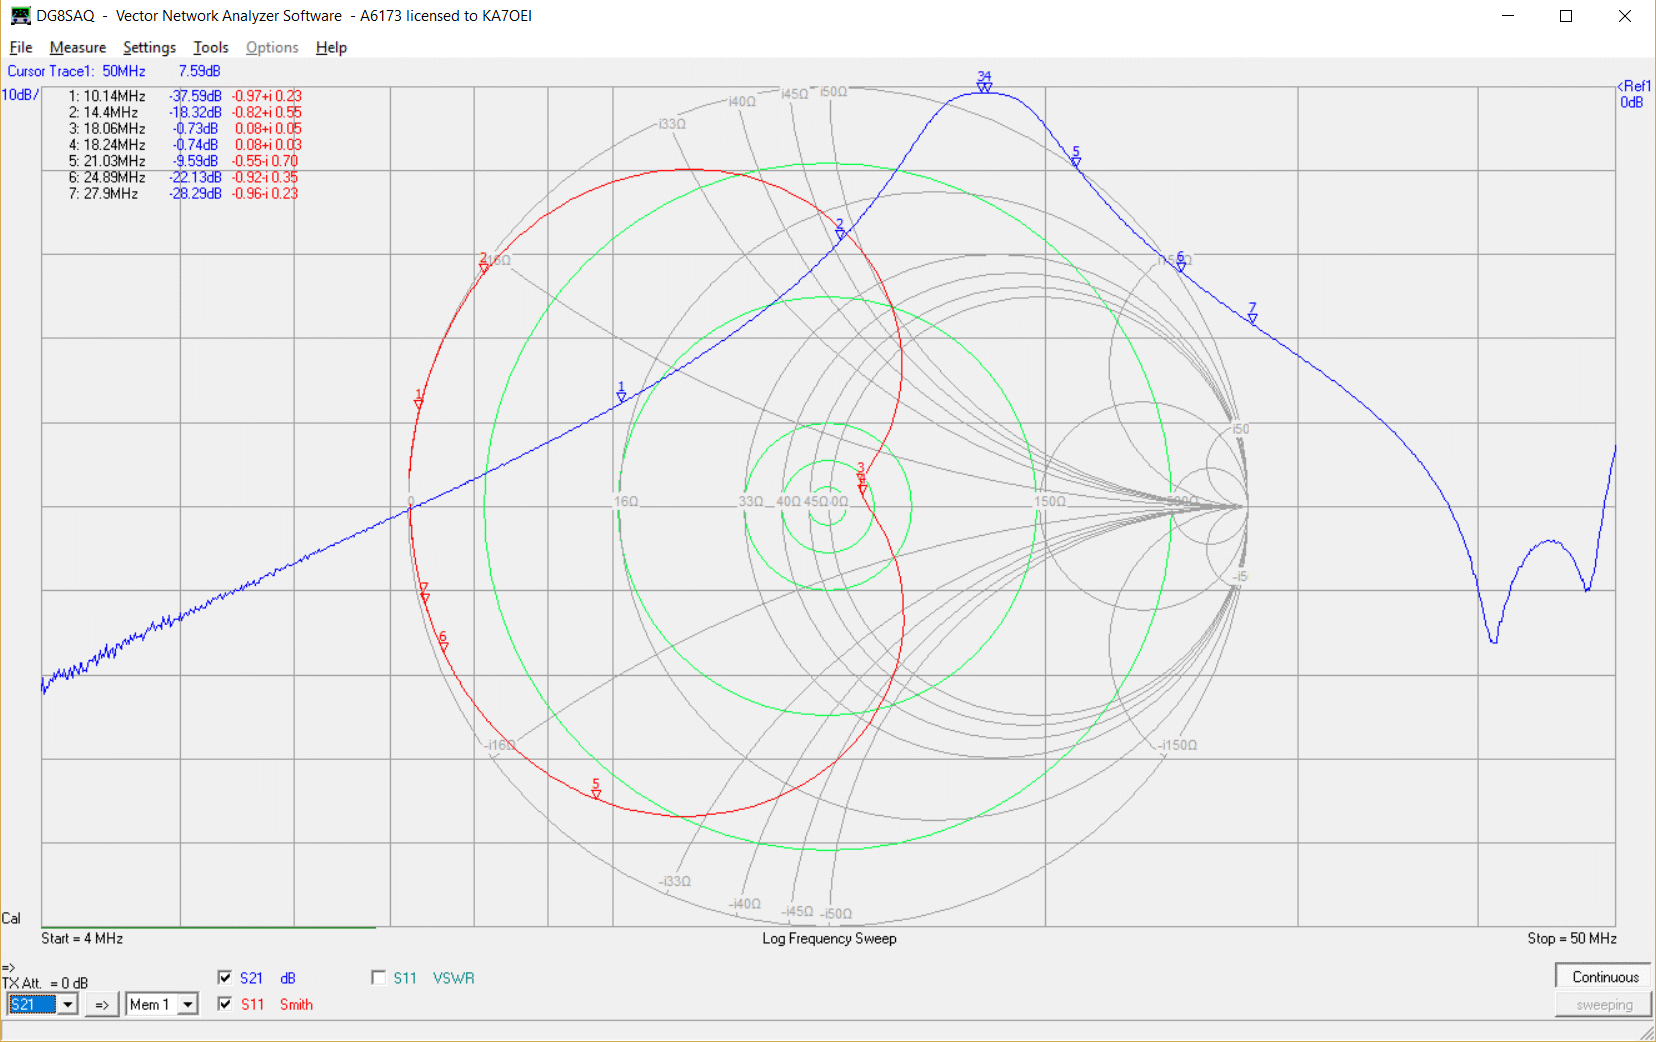Click the teal S11 label beside VSWR

(x=405, y=978)
